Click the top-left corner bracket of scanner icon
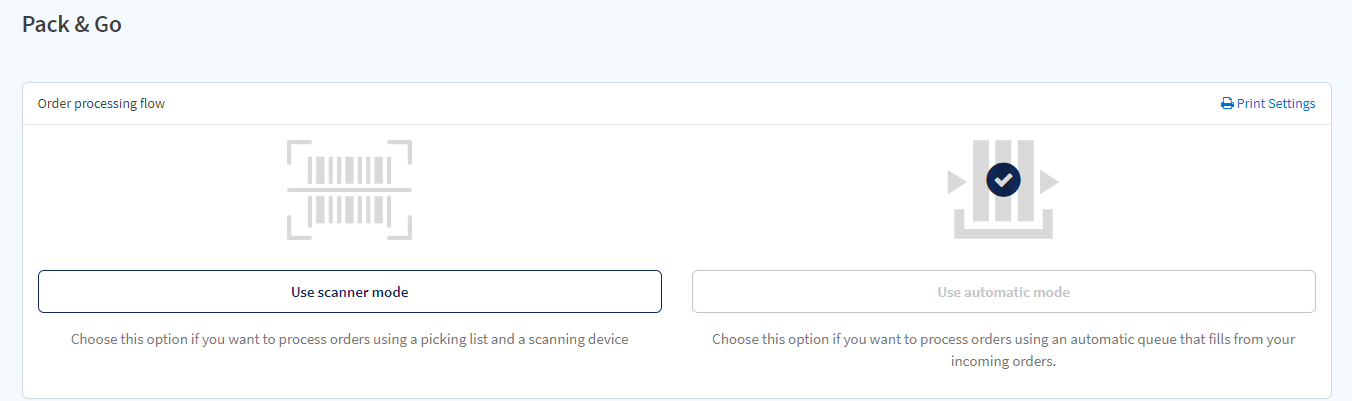 [298, 152]
